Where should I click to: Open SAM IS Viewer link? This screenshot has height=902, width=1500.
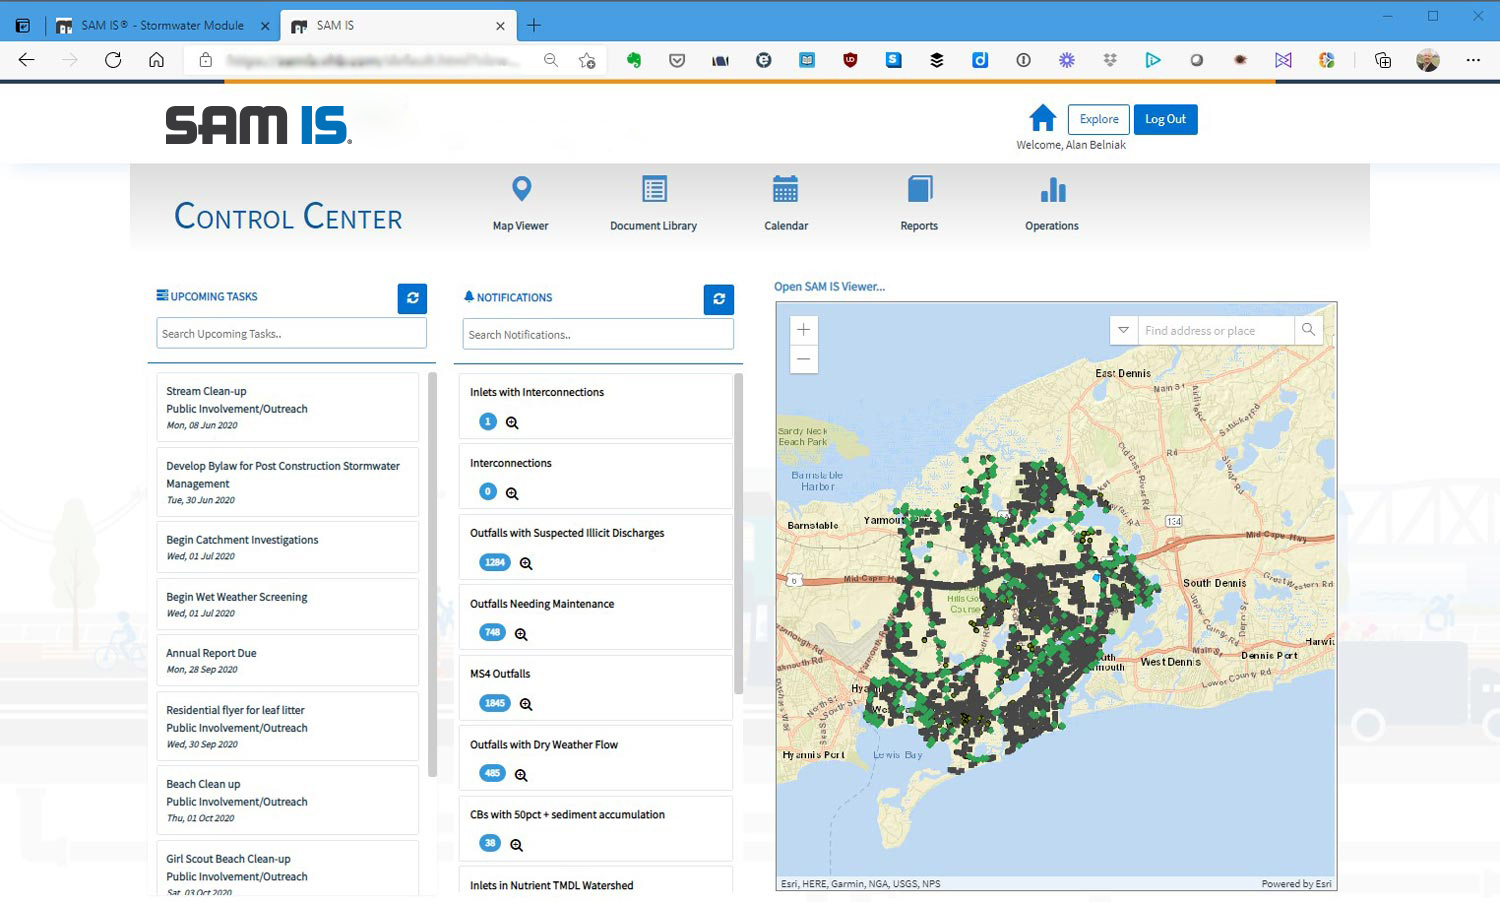(829, 286)
